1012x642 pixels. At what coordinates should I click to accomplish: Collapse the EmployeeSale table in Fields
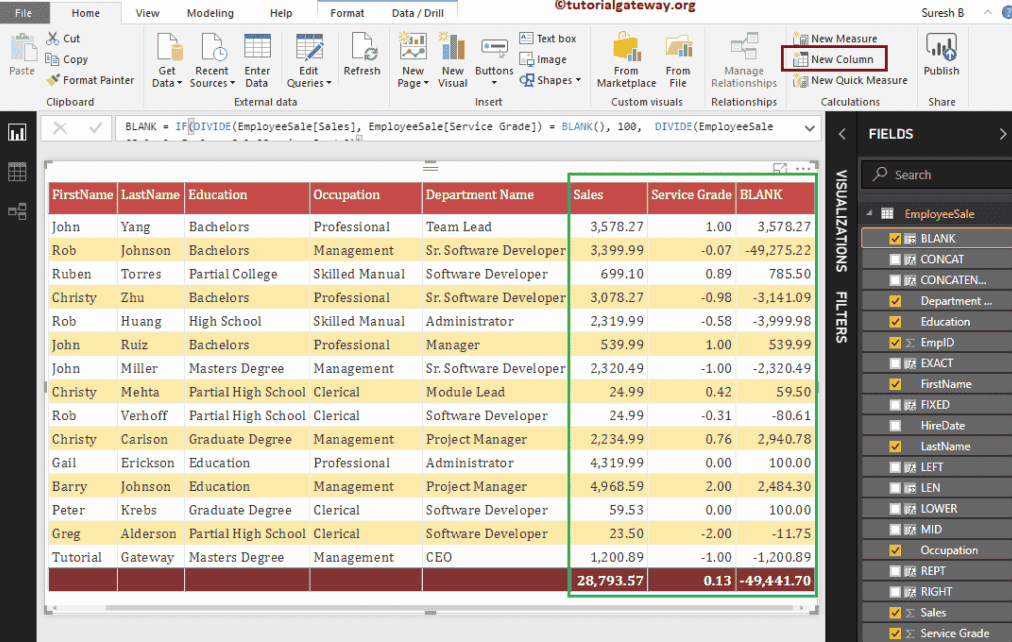[871, 214]
